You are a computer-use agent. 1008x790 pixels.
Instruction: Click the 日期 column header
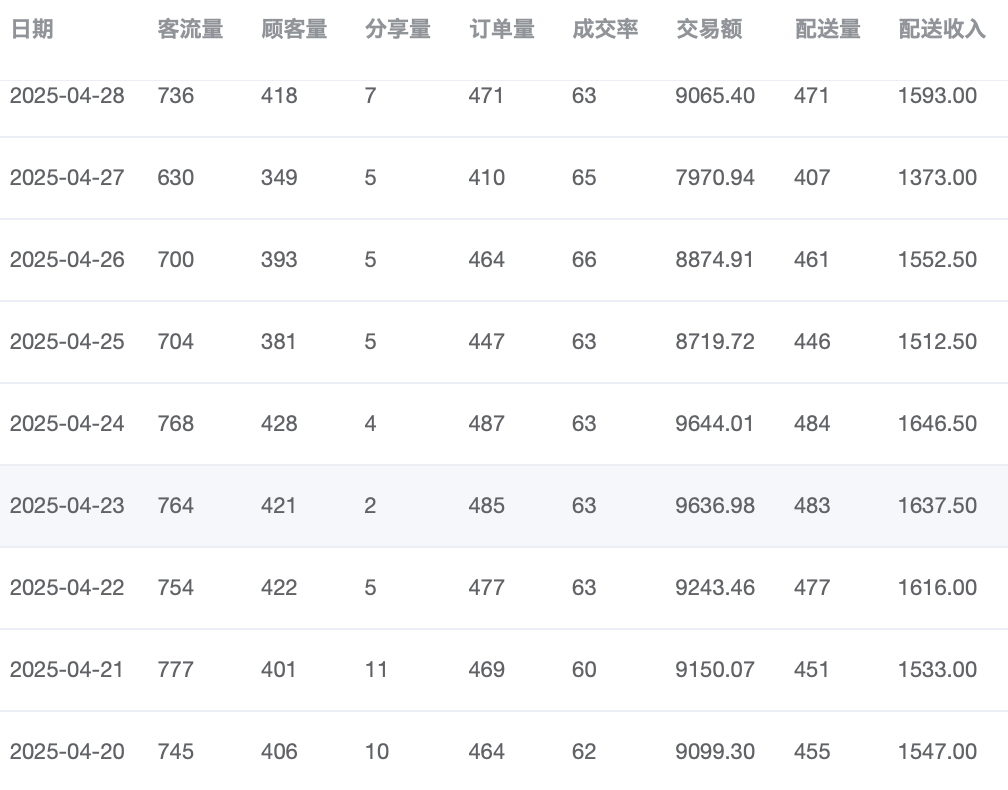coord(31,30)
